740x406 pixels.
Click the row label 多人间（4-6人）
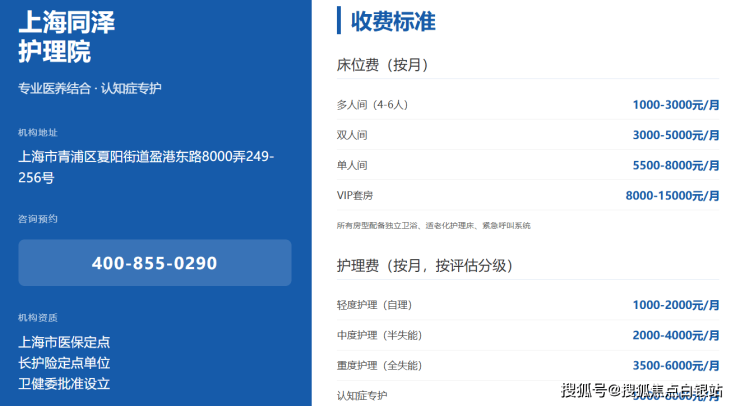click(372, 105)
